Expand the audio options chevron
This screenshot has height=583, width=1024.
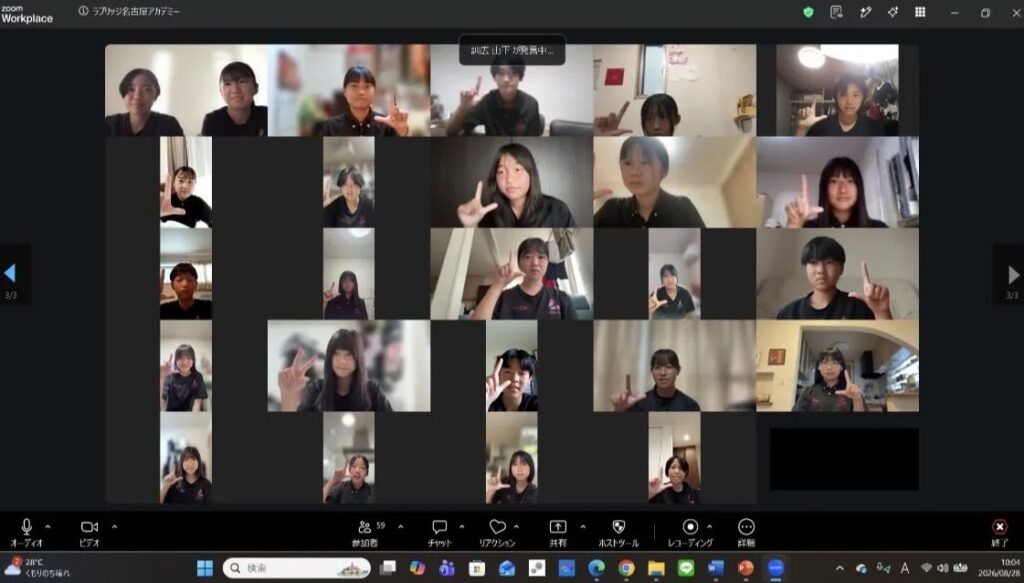pos(48,526)
